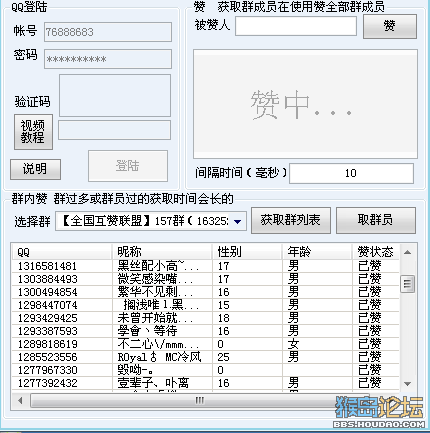Click the 帐号 account input field
The height and width of the screenshot is (433, 430).
pyautogui.click(x=108, y=32)
